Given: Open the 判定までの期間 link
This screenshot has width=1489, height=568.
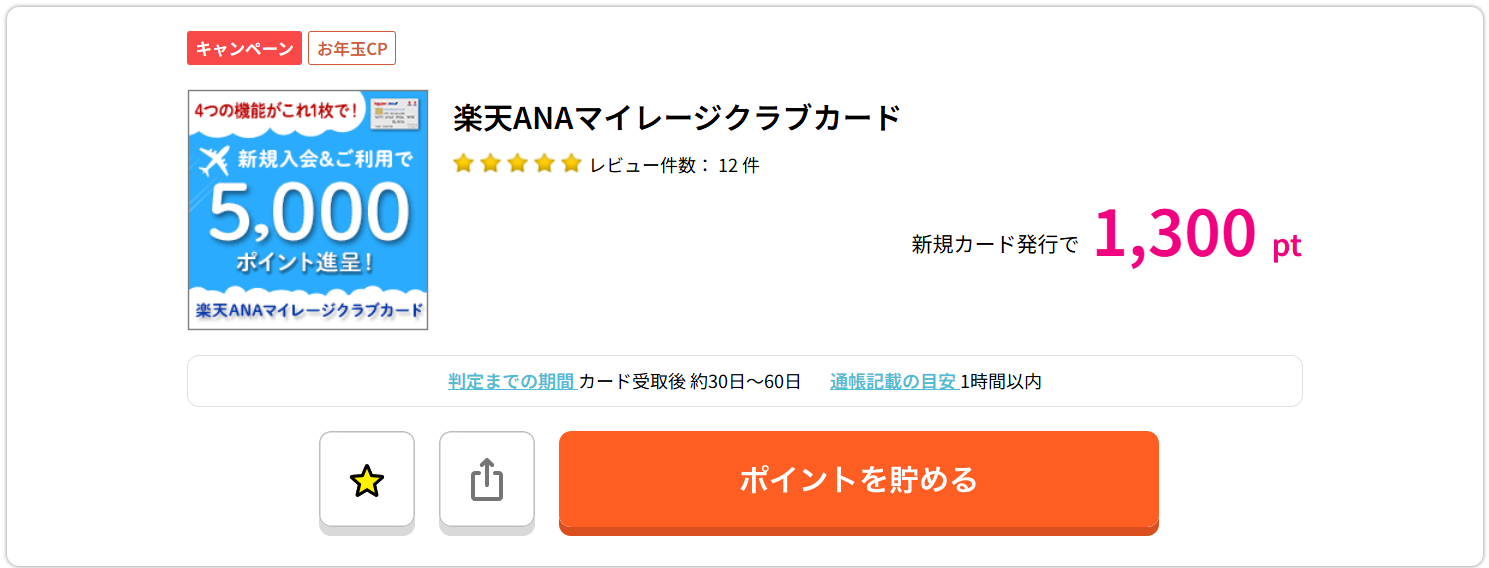Looking at the screenshot, I should click(x=511, y=381).
